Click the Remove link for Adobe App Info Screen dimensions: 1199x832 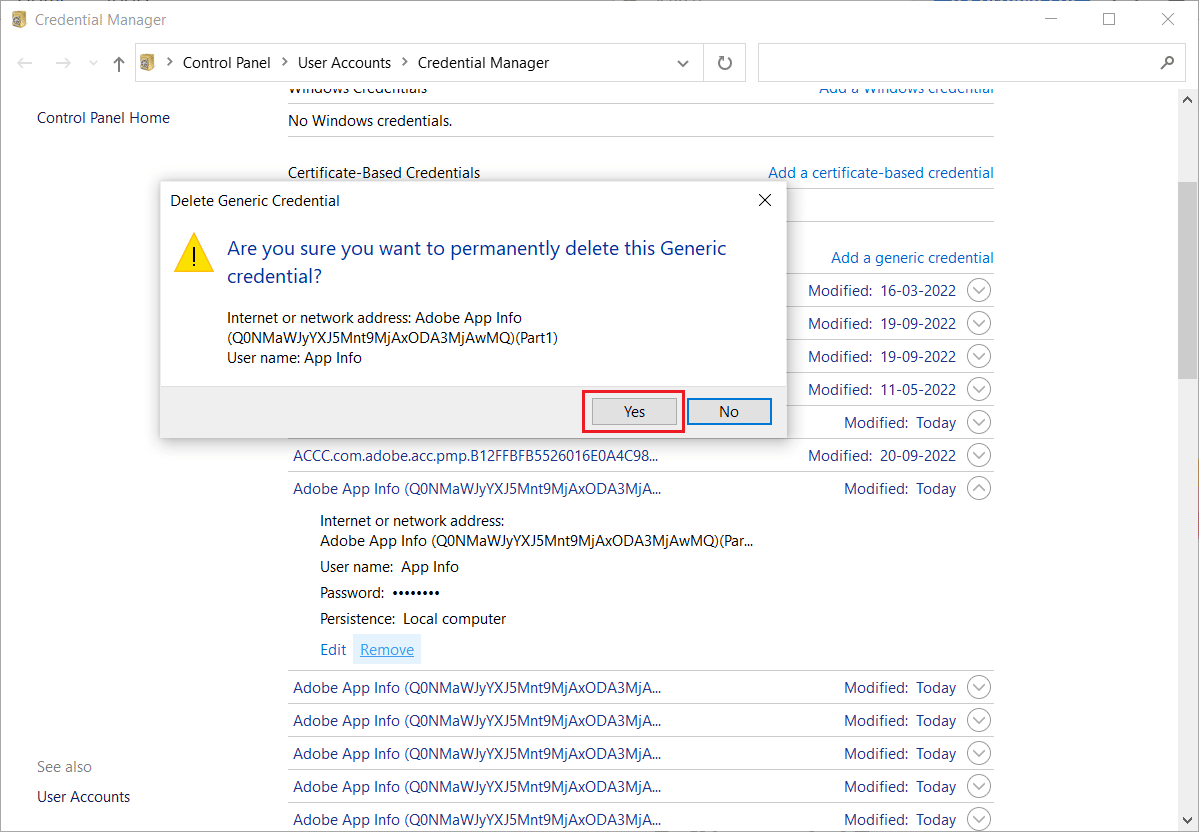[387, 649]
